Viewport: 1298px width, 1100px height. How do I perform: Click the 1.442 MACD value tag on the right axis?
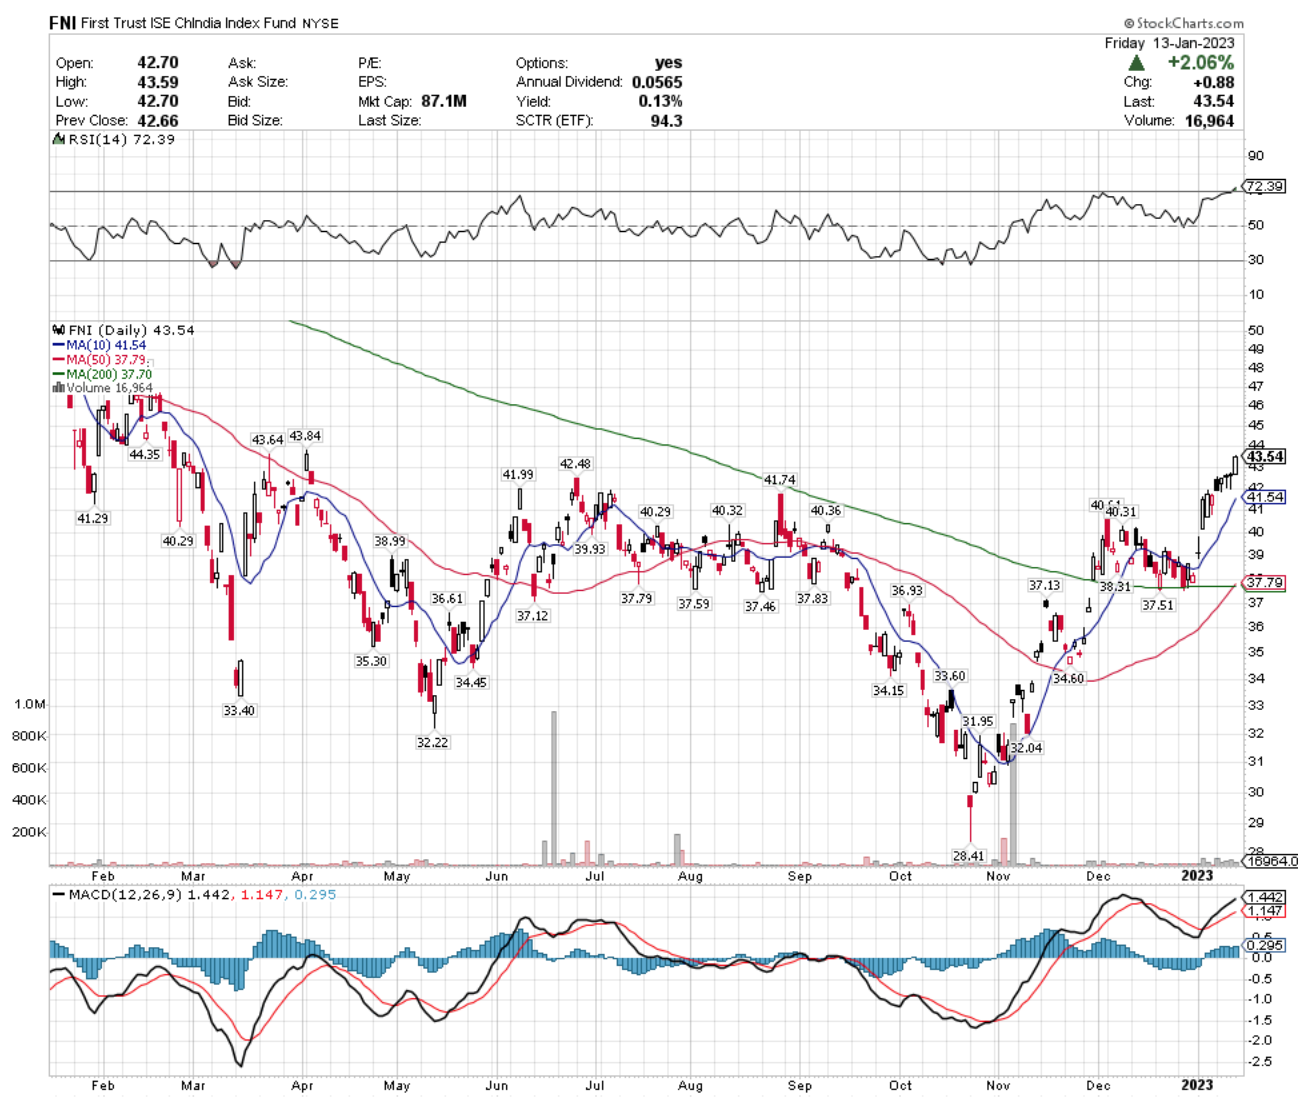pos(1266,897)
